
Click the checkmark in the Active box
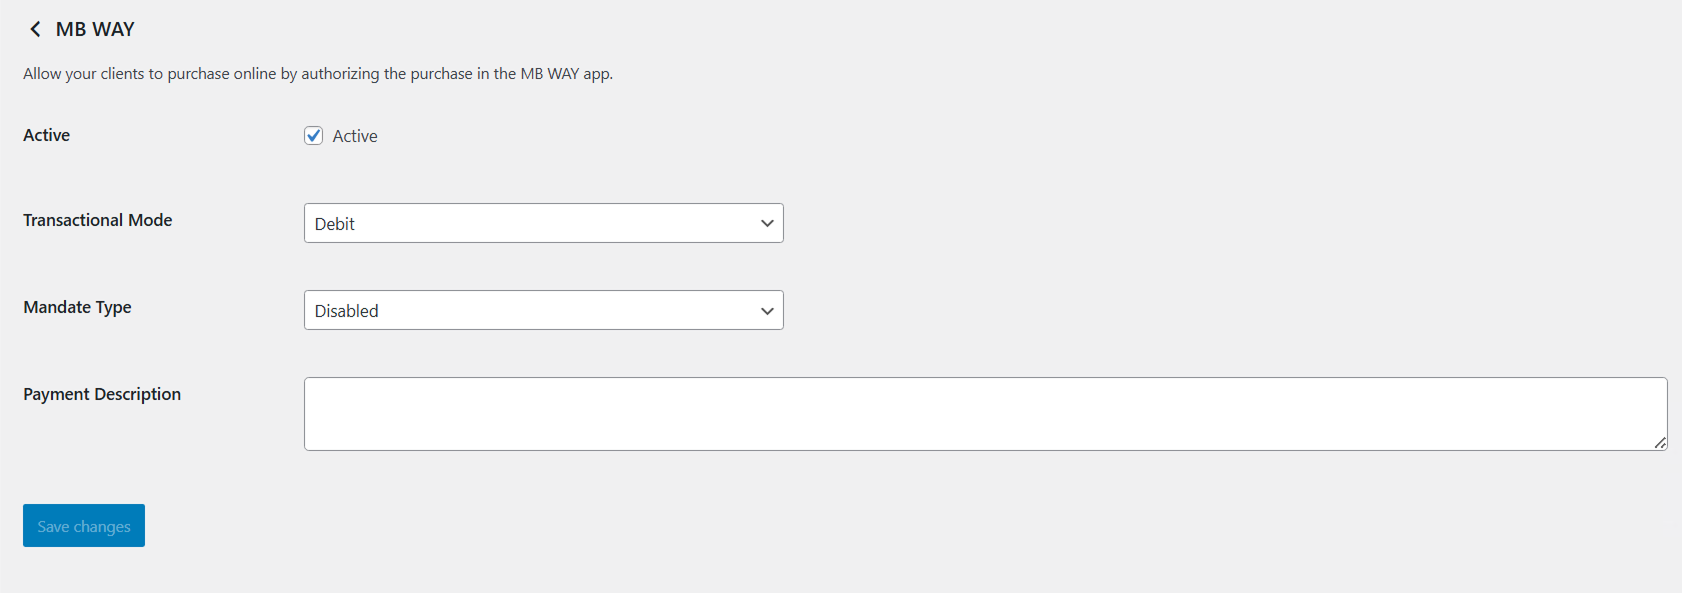point(314,135)
